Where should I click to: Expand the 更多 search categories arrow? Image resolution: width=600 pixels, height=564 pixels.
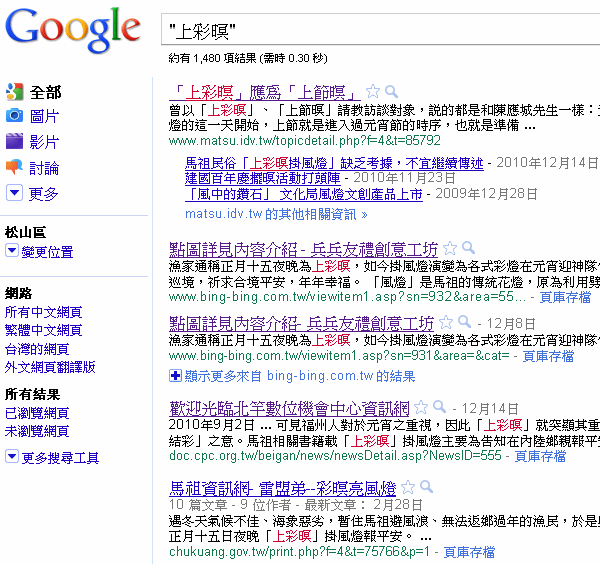coord(14,192)
